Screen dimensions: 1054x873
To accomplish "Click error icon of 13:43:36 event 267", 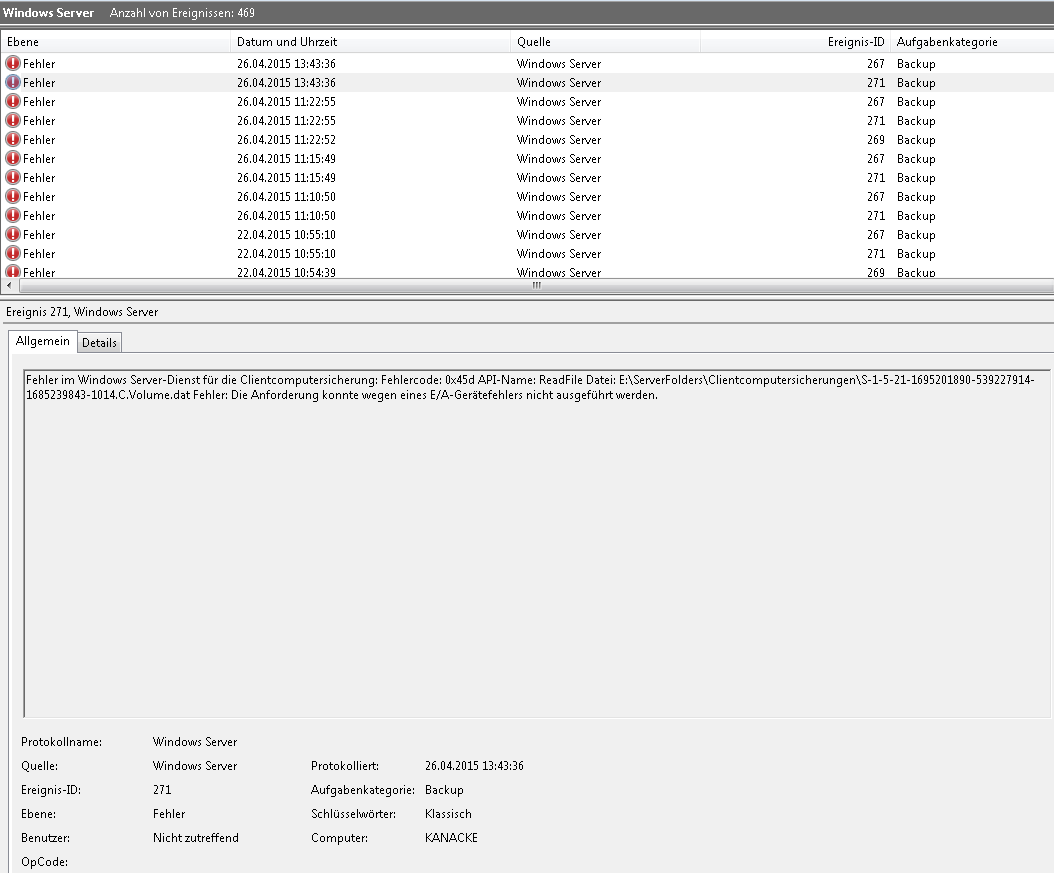I will [x=13, y=63].
